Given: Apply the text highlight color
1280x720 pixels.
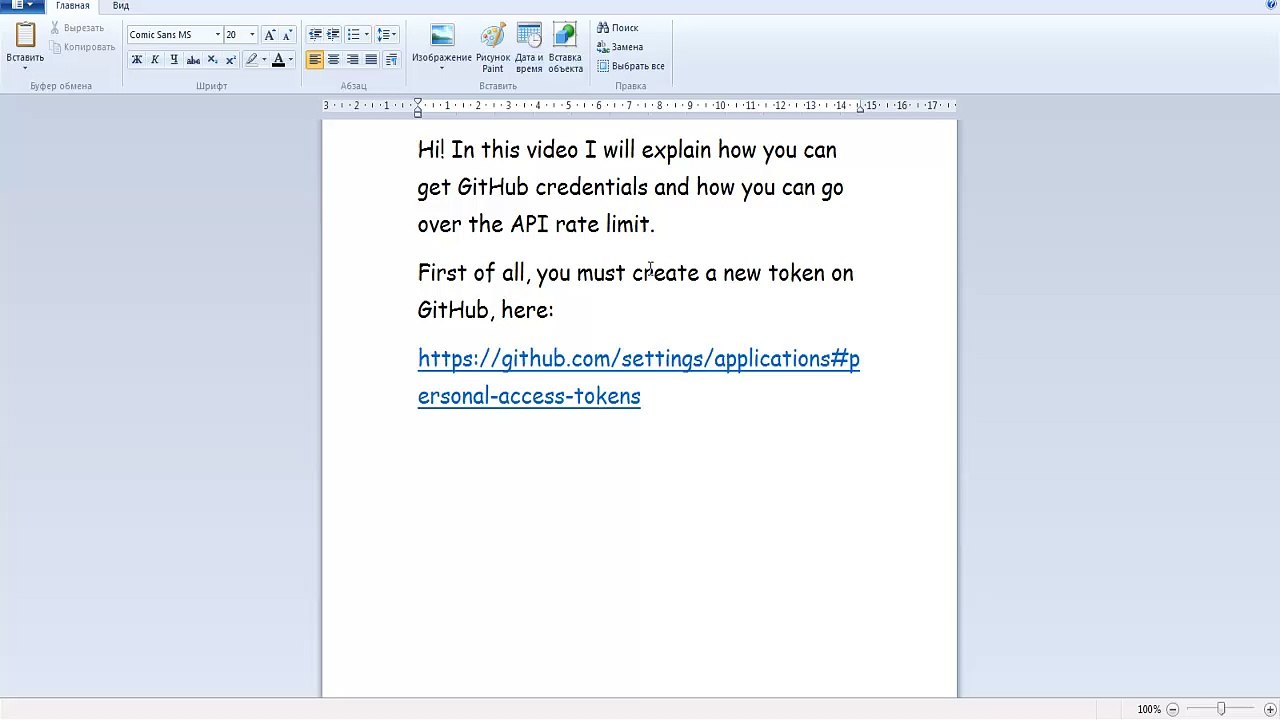Looking at the screenshot, I should (x=252, y=60).
